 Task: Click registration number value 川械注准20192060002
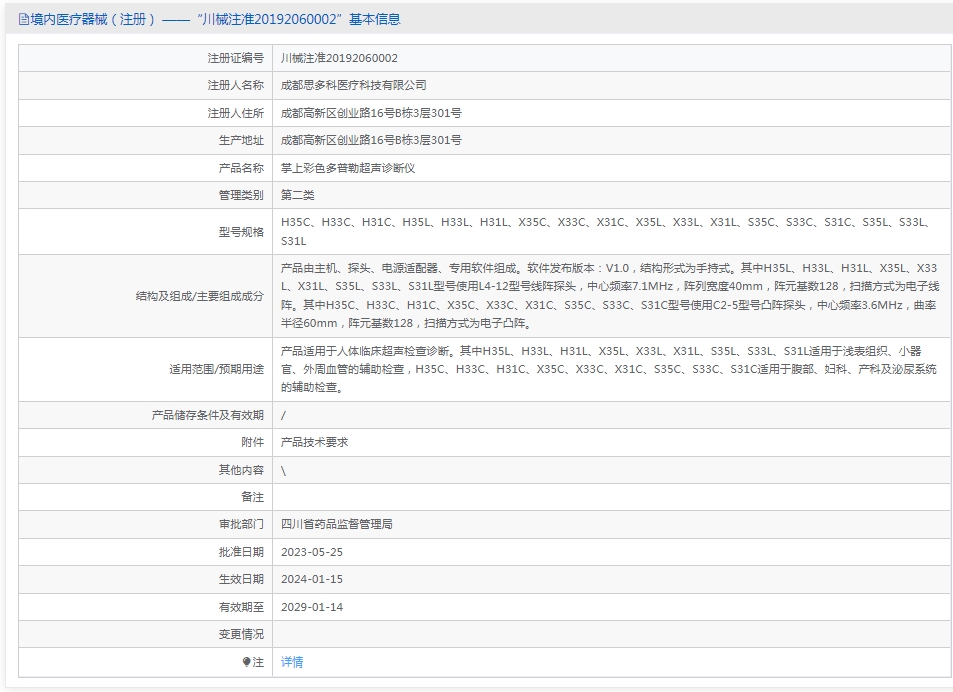(x=339, y=58)
